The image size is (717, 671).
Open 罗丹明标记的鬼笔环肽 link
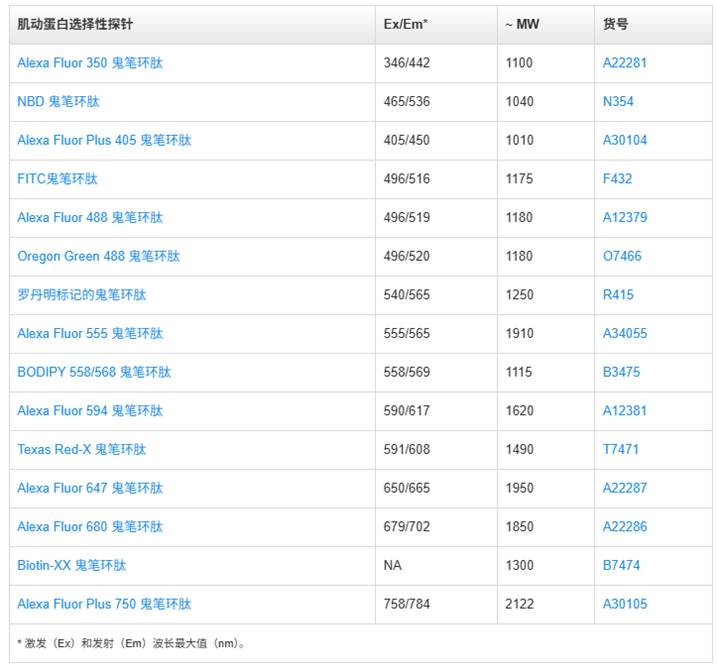coord(82,295)
